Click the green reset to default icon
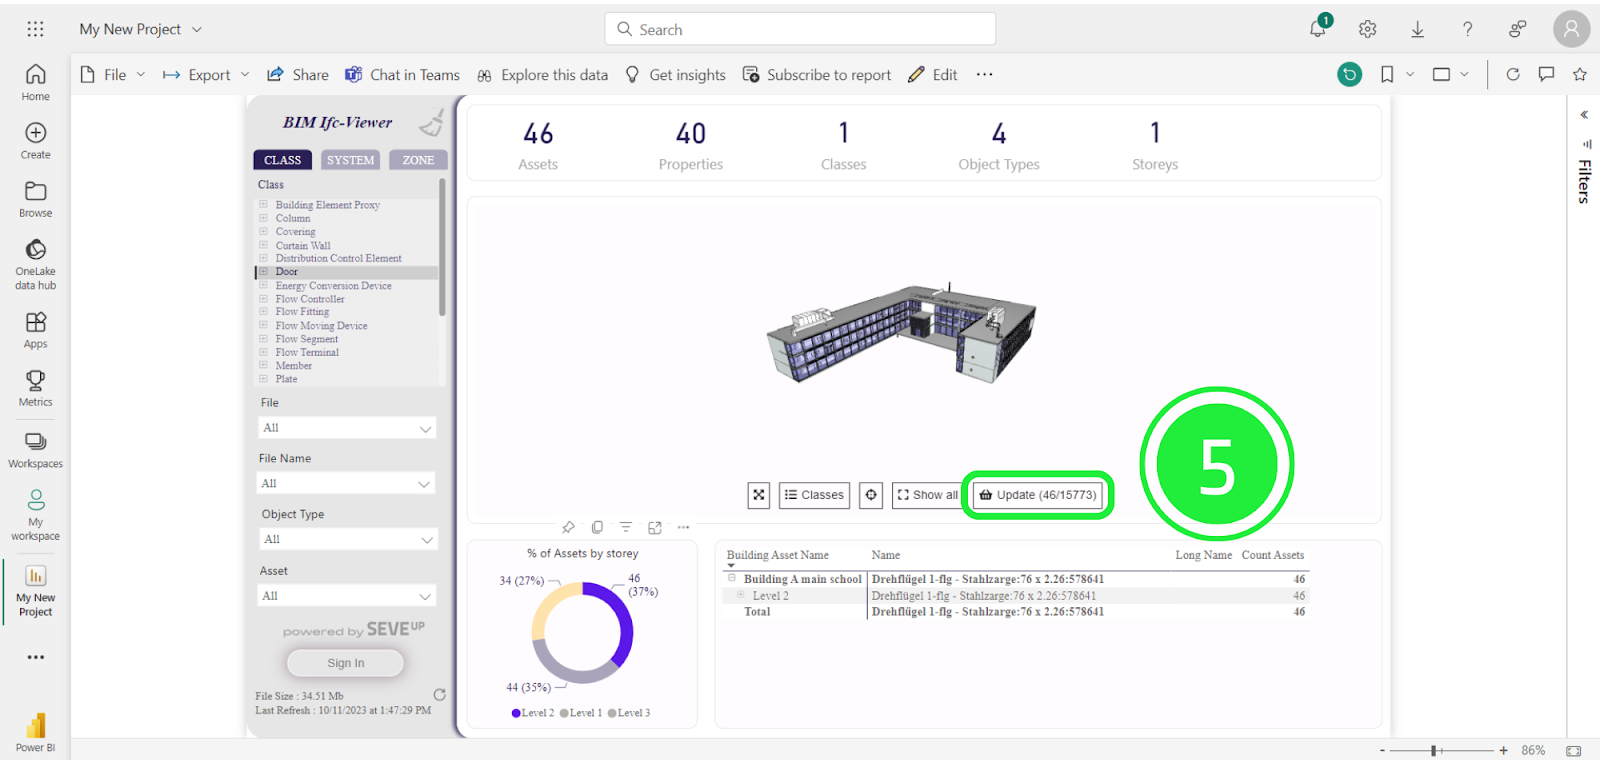Screen dimensions: 1600x760 [1349, 74]
